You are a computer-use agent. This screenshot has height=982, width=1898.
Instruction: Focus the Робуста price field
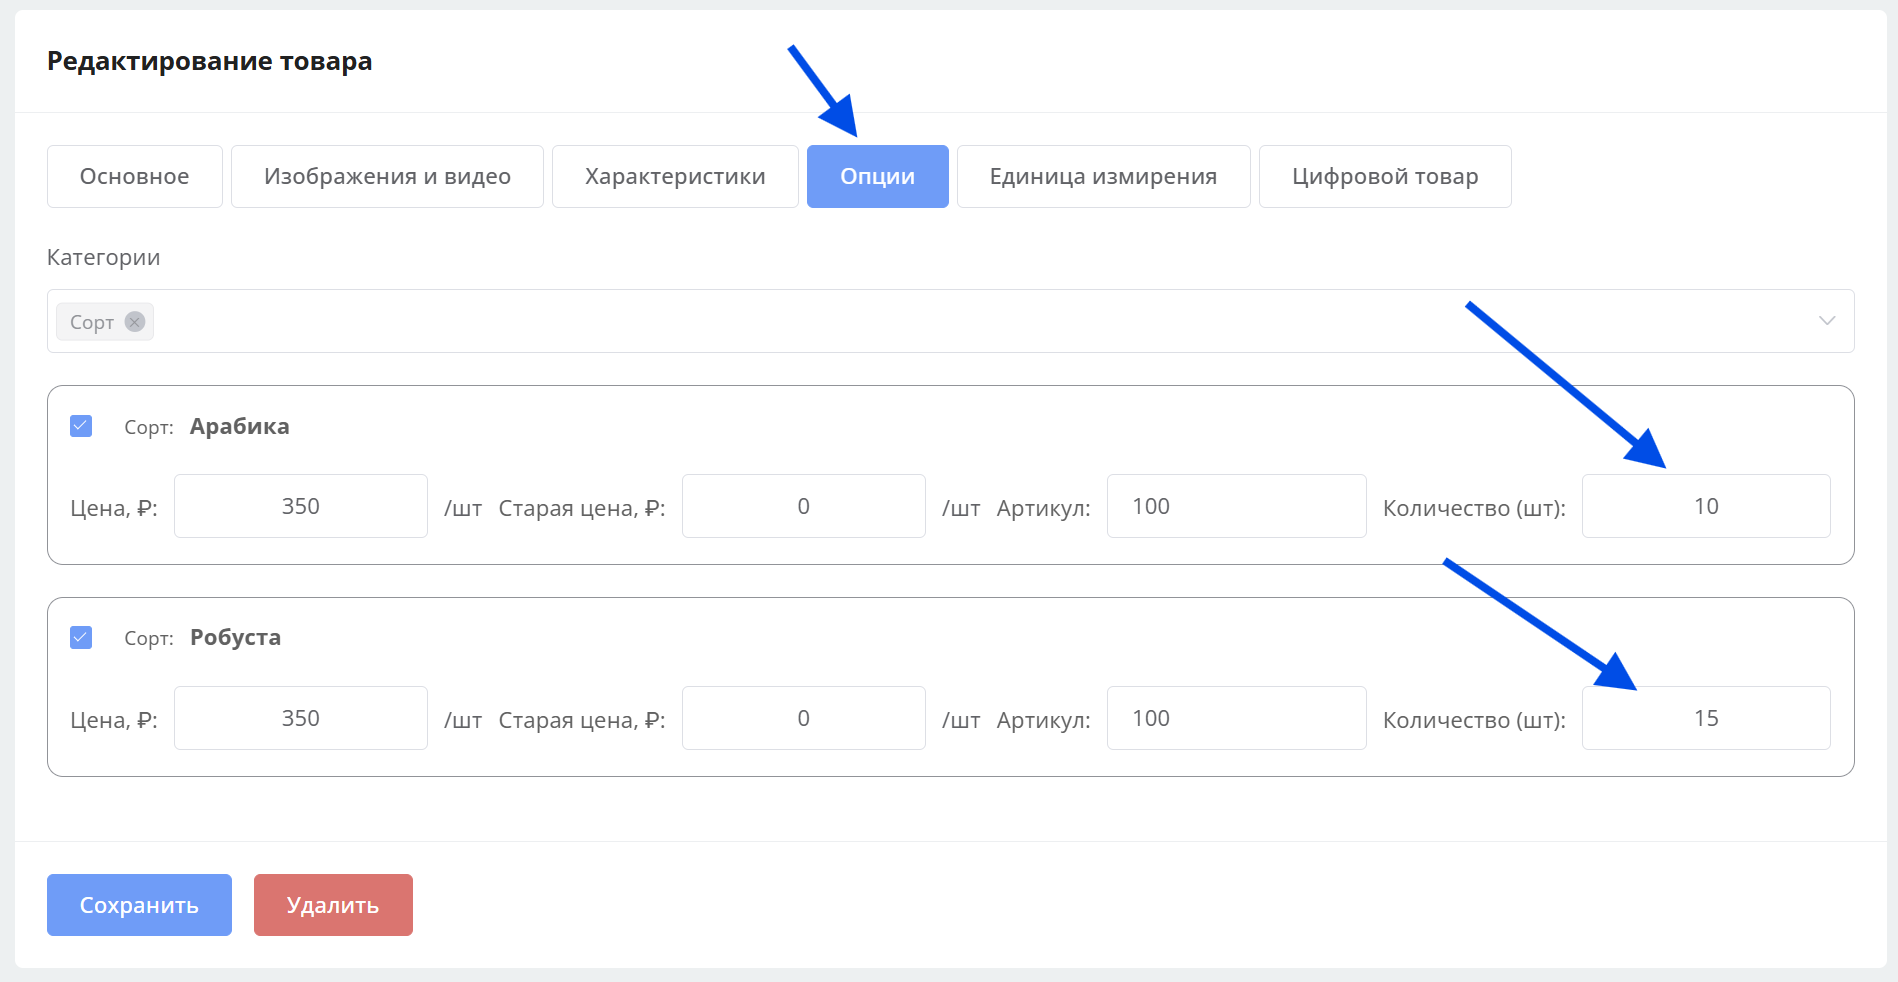click(x=301, y=718)
